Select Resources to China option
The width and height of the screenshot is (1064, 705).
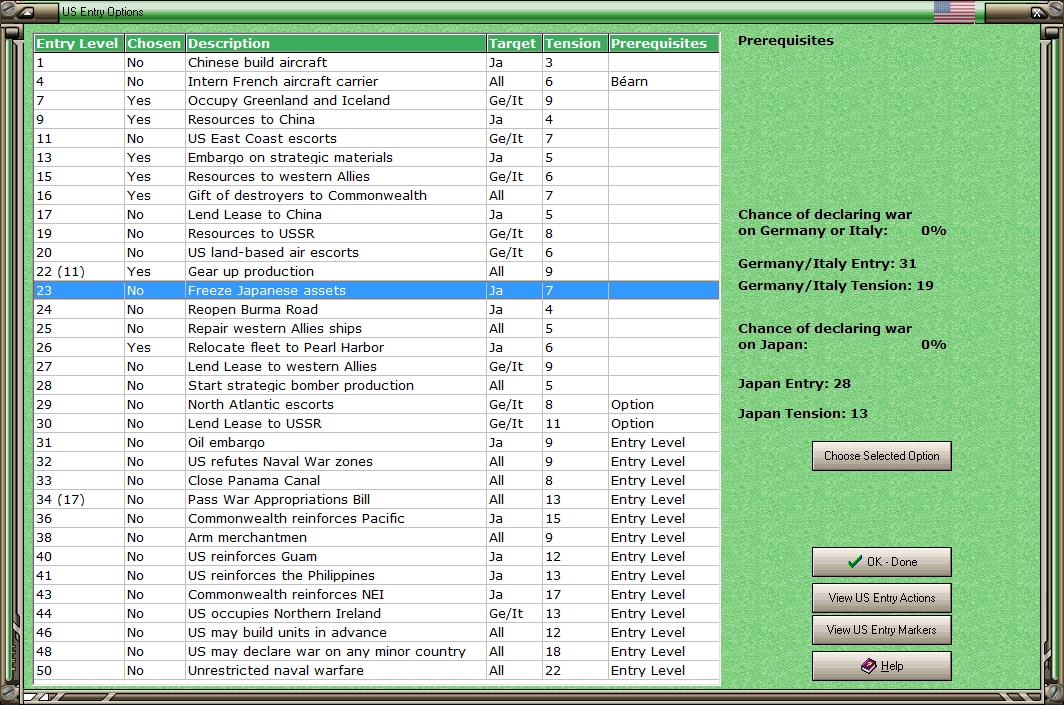pos(377,119)
